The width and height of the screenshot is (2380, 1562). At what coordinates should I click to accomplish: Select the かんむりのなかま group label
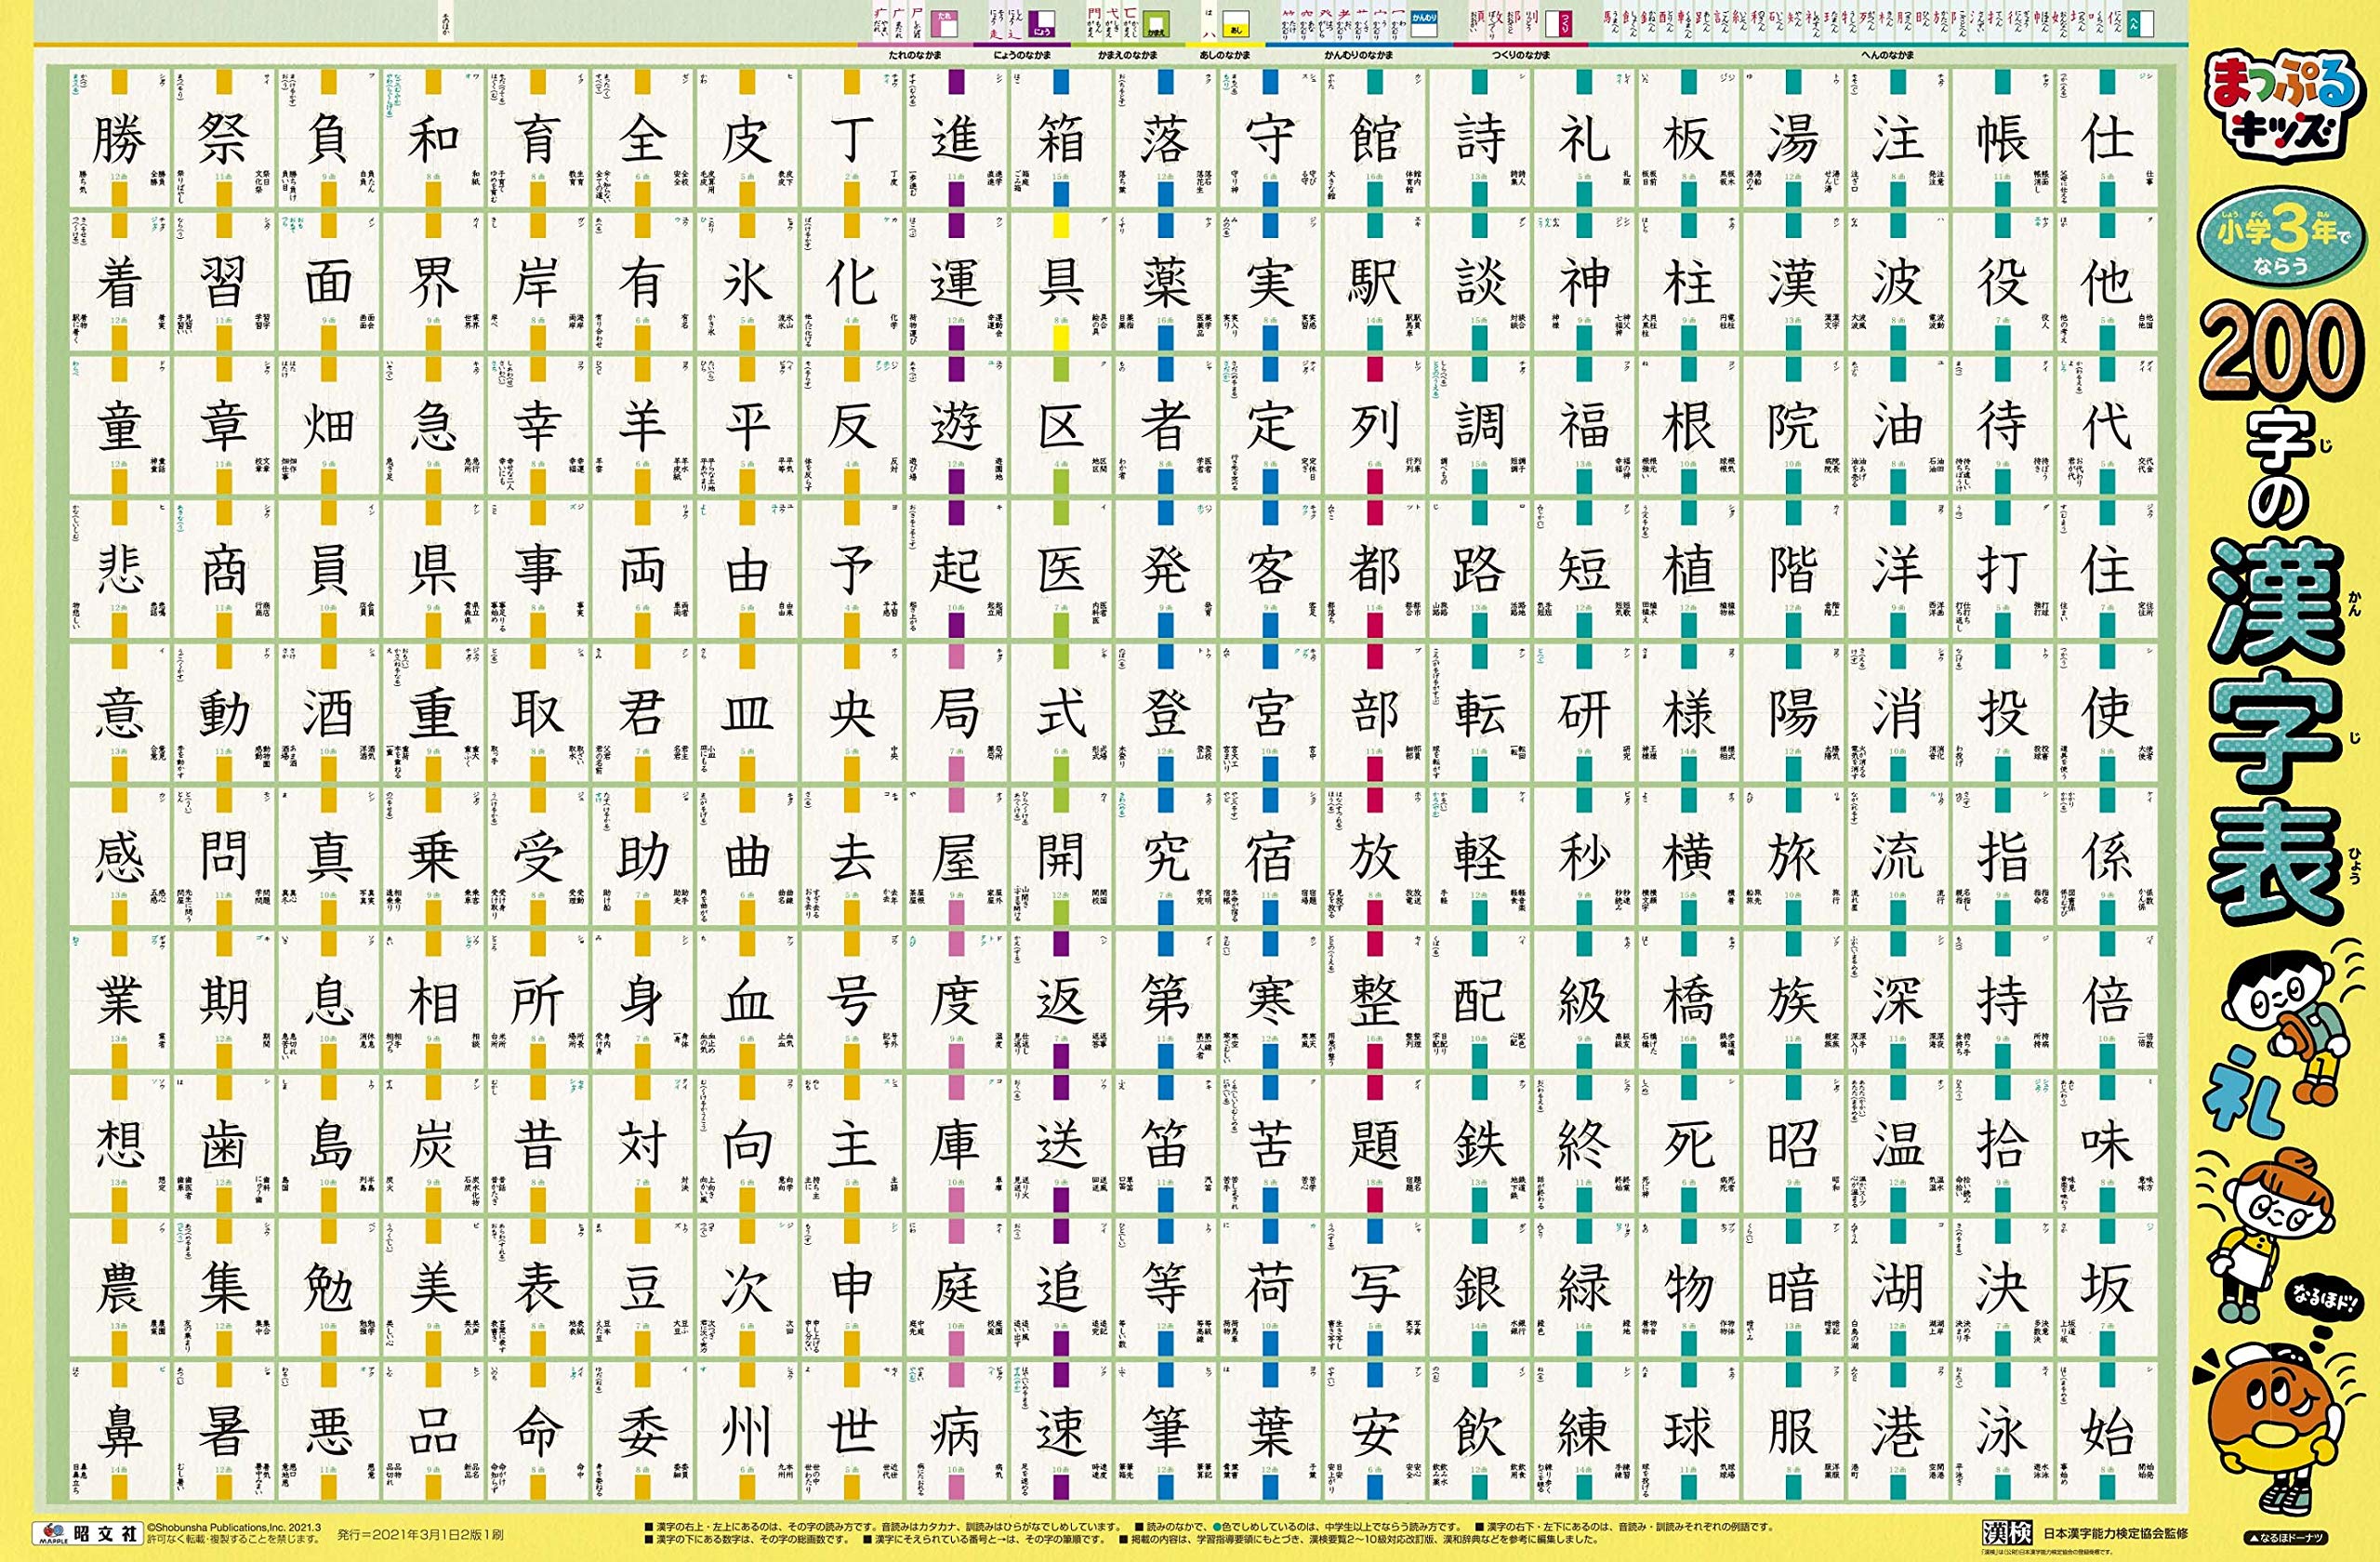(x=1358, y=55)
